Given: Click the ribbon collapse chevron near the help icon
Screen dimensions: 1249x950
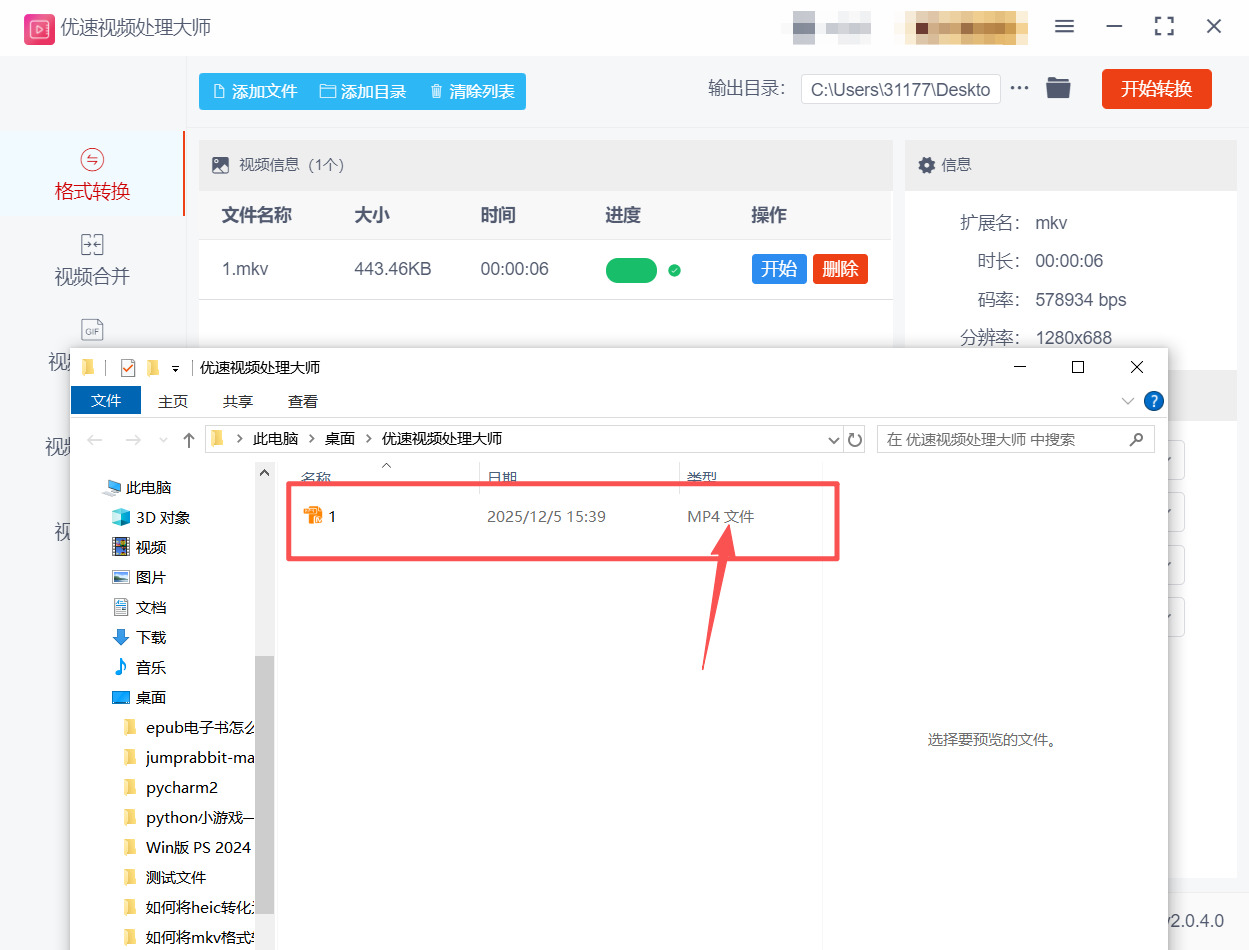Looking at the screenshot, I should click(x=1127, y=400).
